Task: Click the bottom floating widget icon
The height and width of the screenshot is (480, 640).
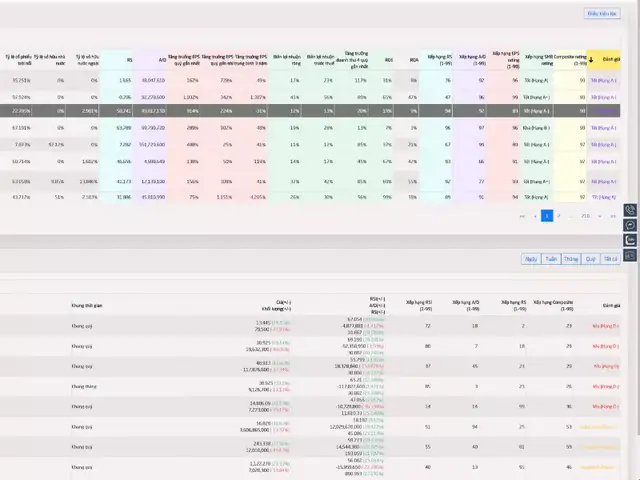Action: [631, 257]
